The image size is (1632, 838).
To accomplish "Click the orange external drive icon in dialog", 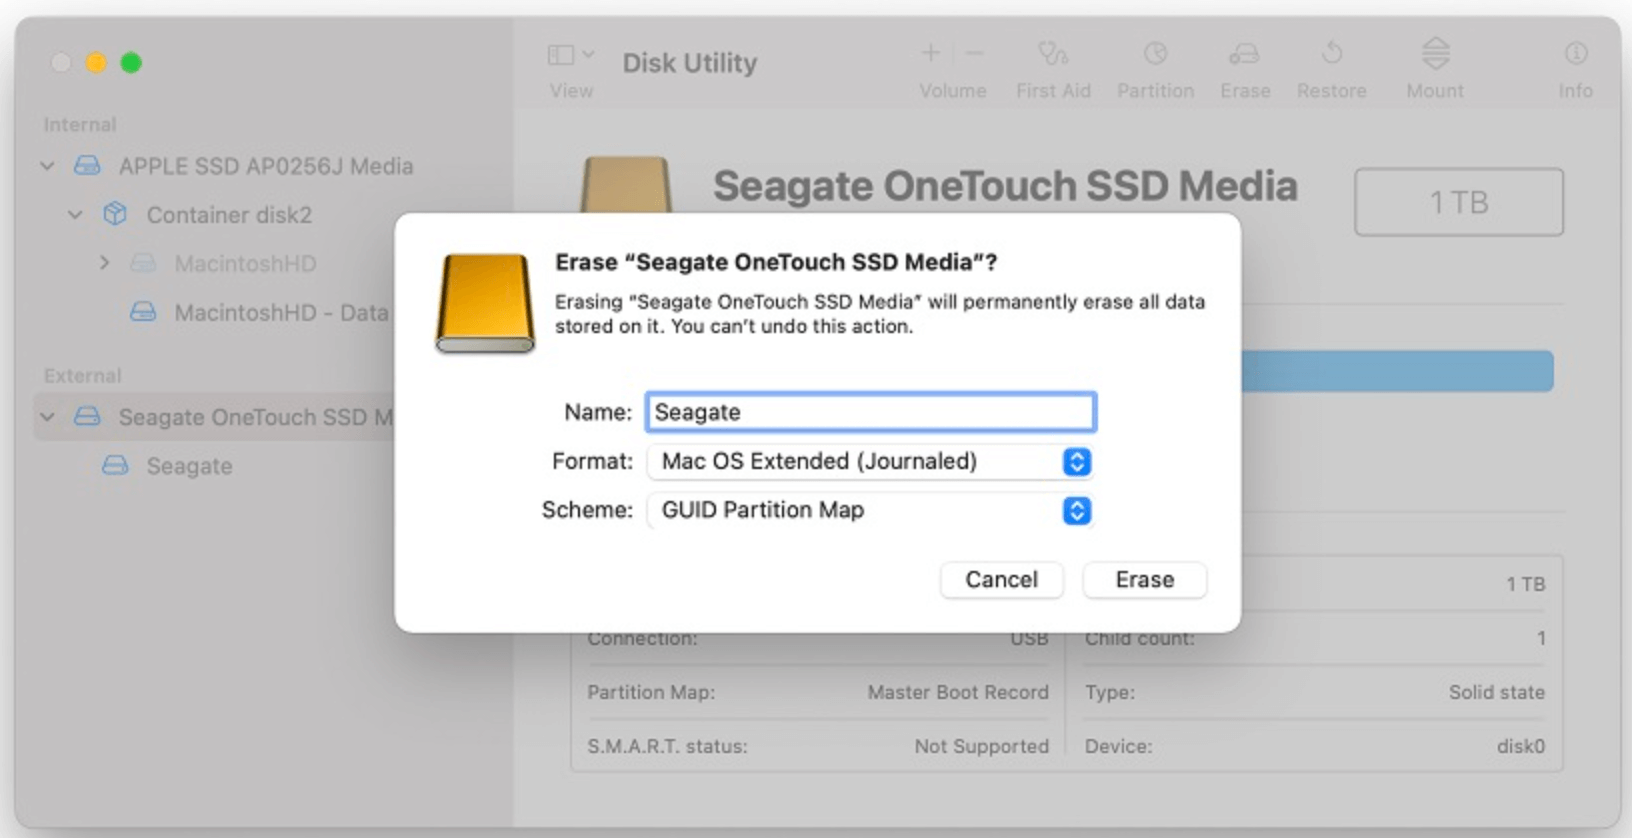I will (485, 303).
